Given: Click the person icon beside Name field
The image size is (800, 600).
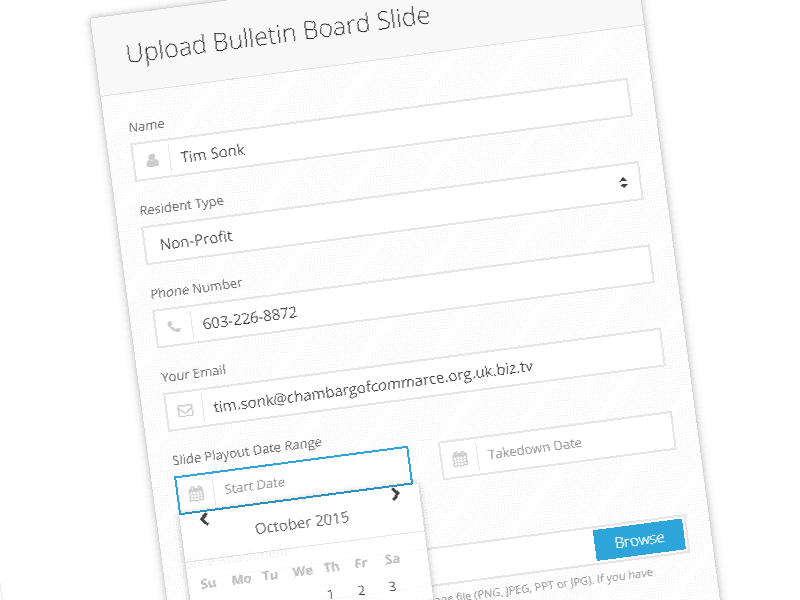Looking at the screenshot, I should coord(152,160).
